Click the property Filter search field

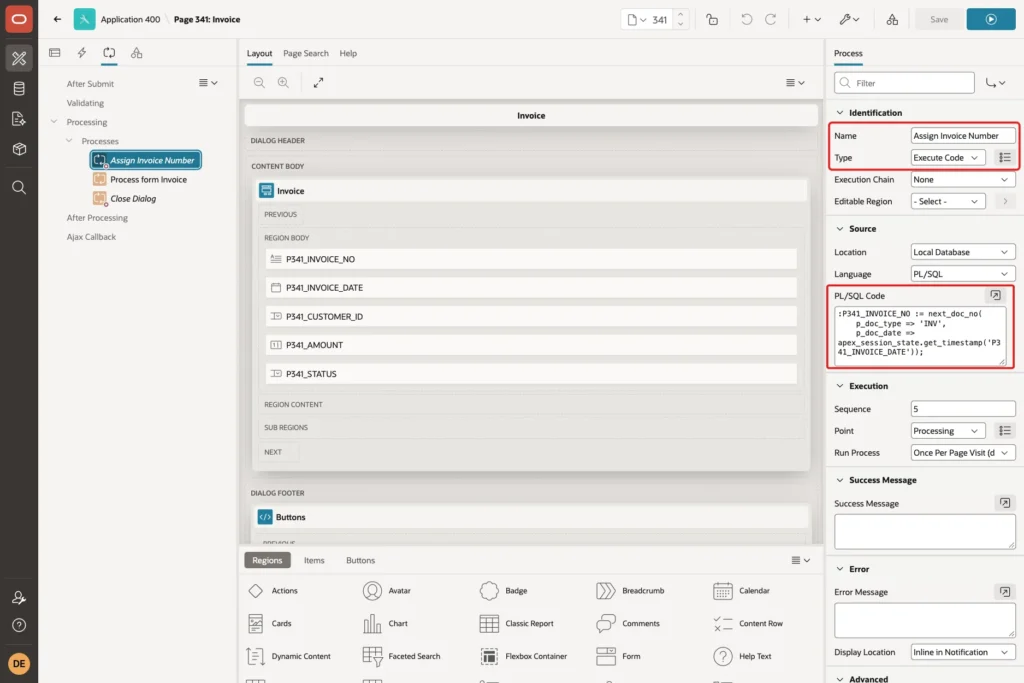point(904,83)
